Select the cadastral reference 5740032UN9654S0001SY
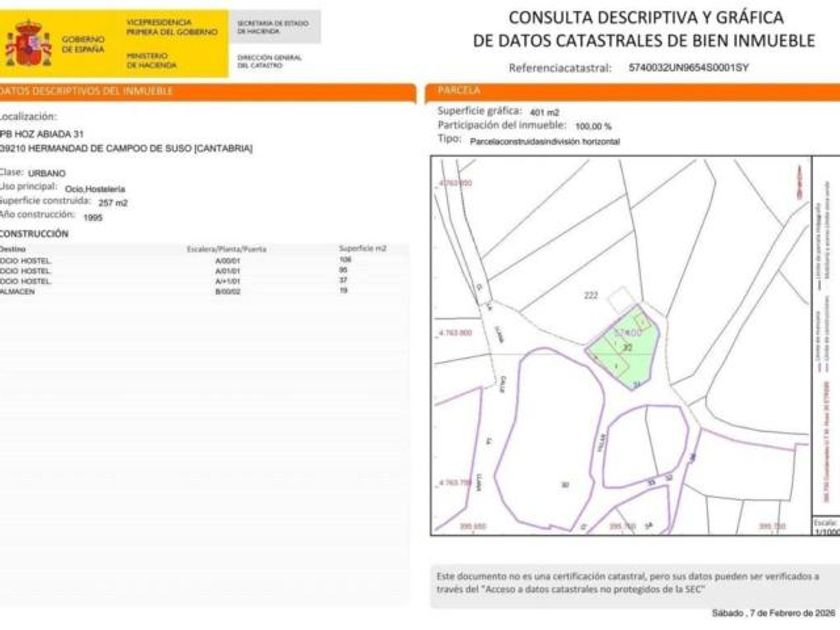 point(688,68)
